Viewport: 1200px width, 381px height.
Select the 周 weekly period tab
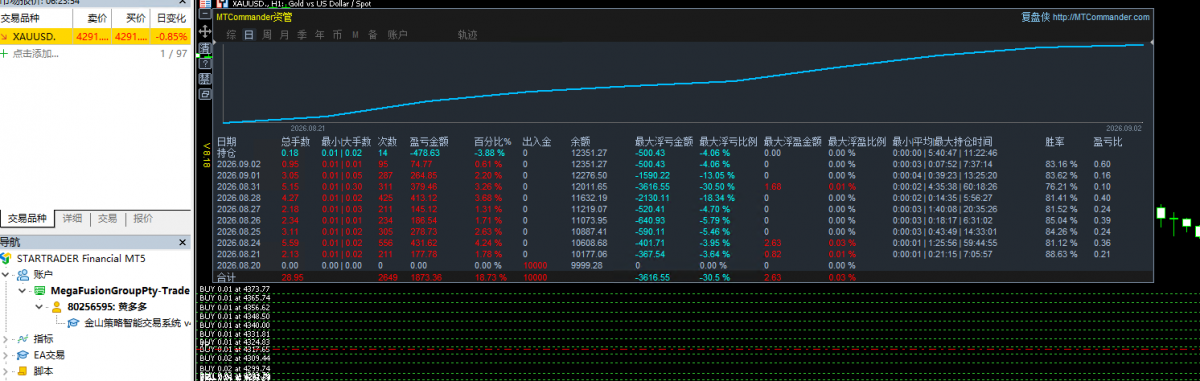267,35
